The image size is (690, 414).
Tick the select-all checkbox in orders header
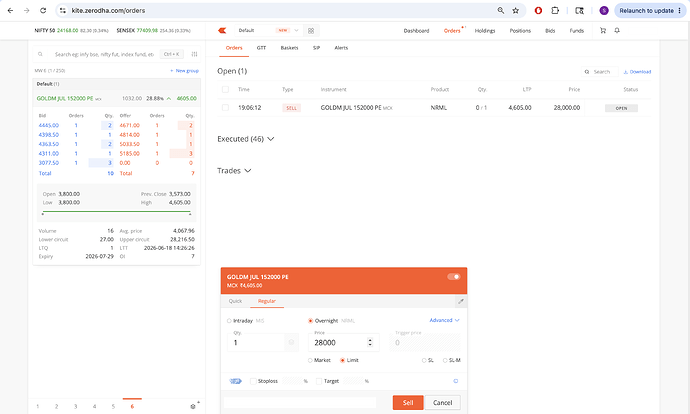[225, 89]
